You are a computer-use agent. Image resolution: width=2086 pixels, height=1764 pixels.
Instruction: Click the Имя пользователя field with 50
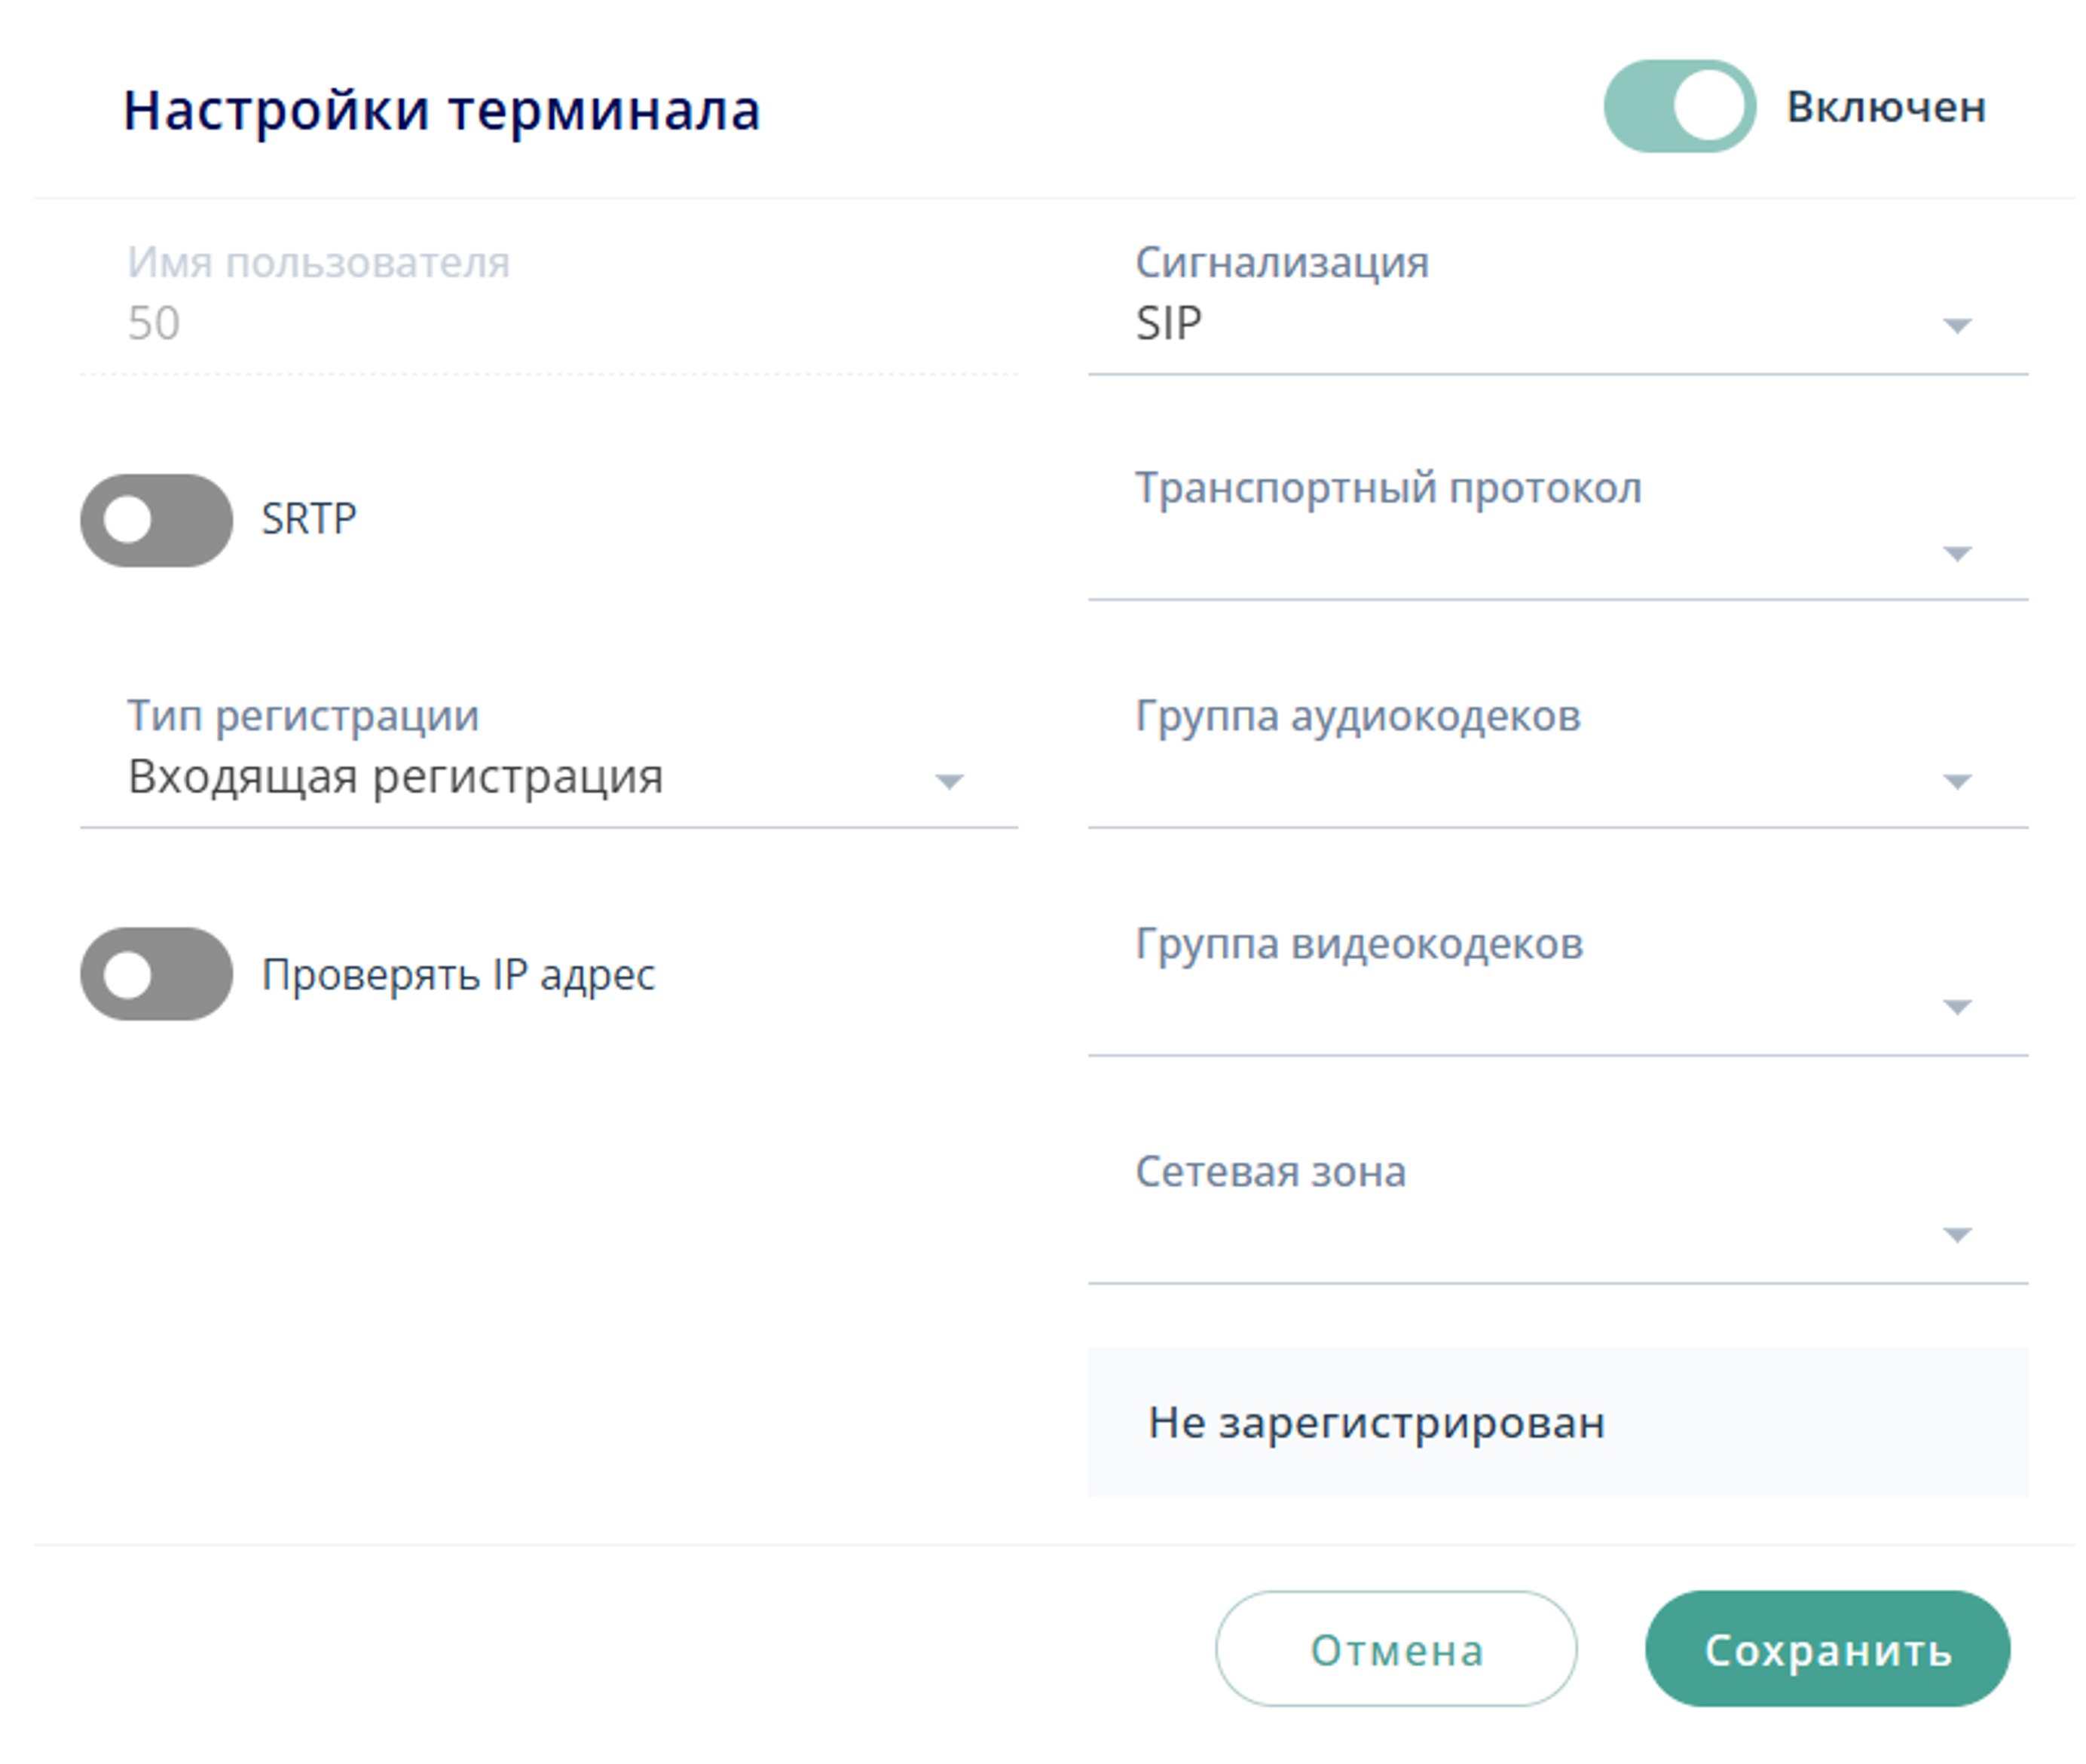click(x=549, y=307)
